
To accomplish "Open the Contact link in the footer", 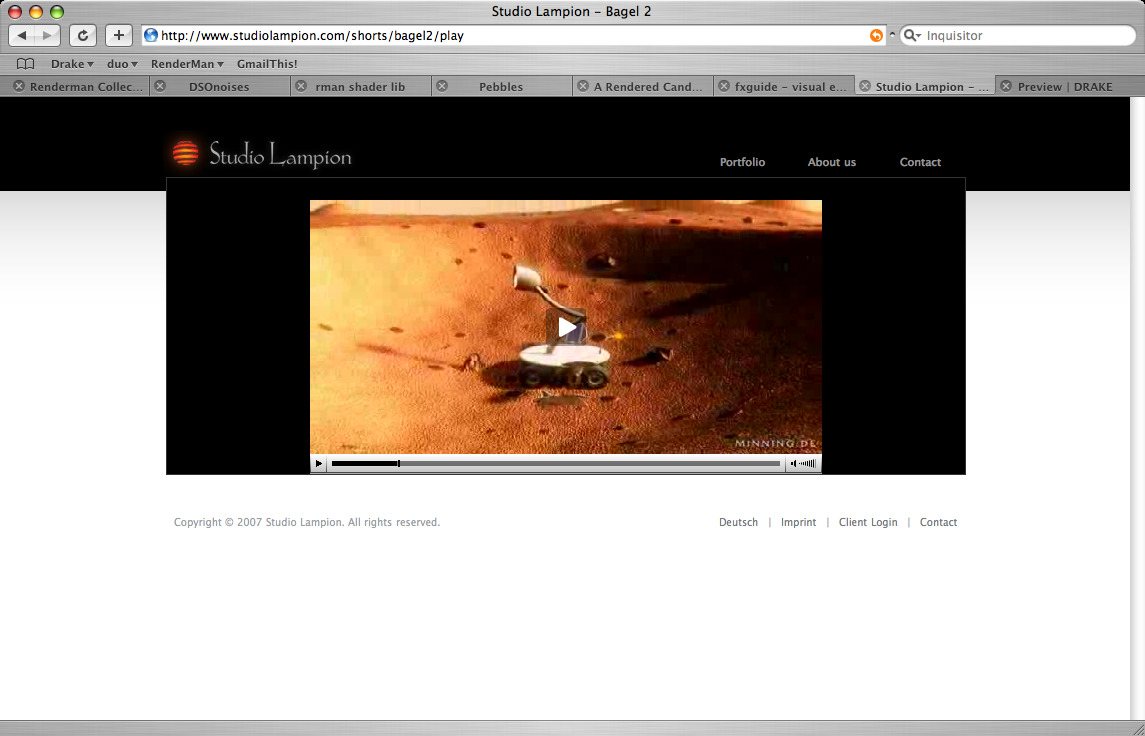I will click(938, 522).
